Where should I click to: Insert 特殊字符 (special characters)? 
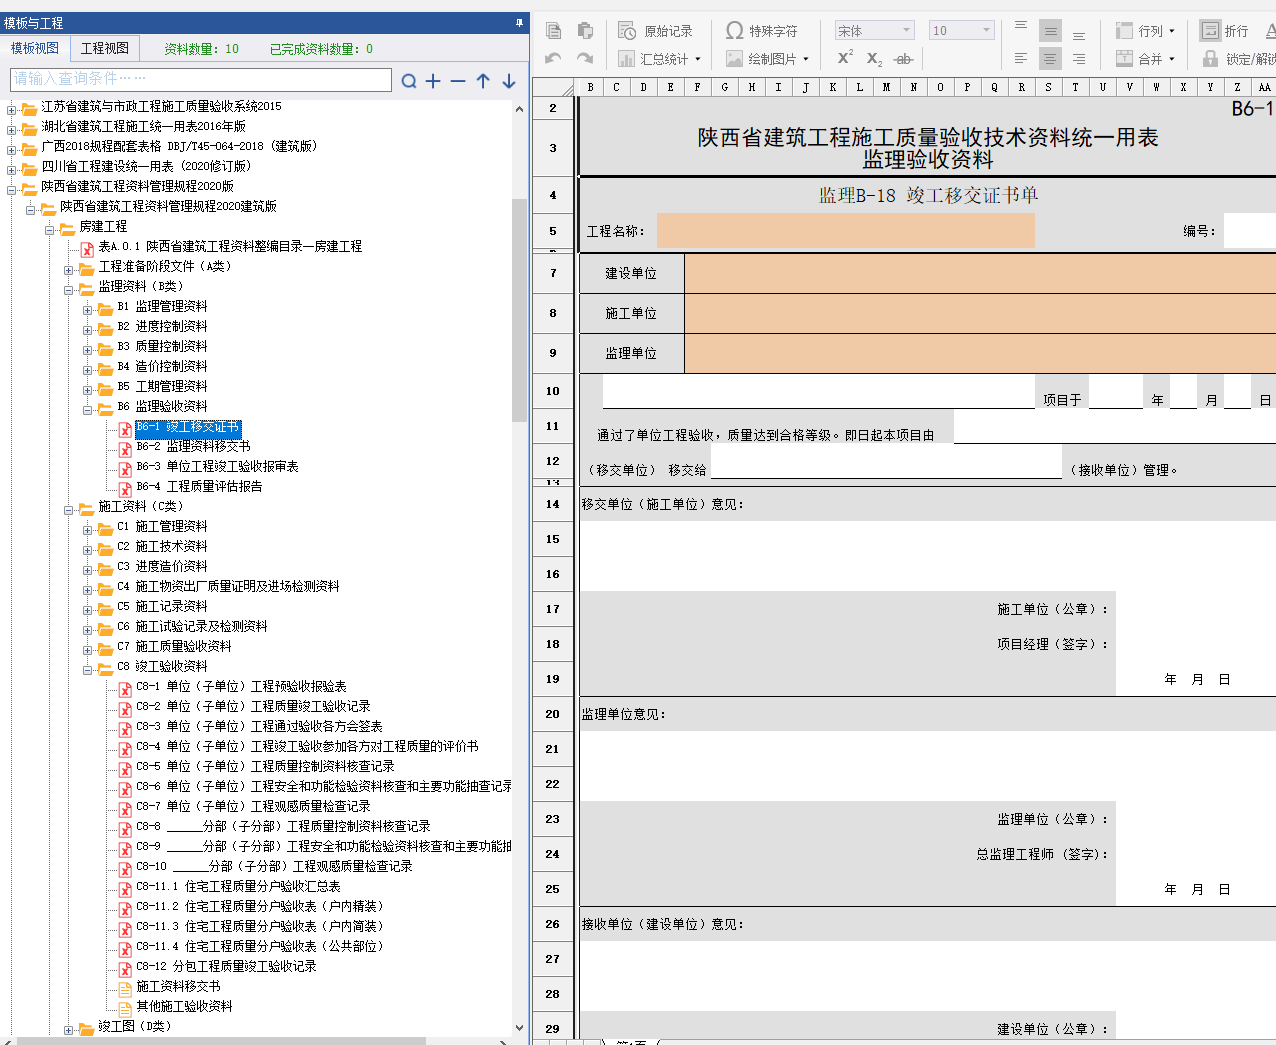[x=762, y=31]
